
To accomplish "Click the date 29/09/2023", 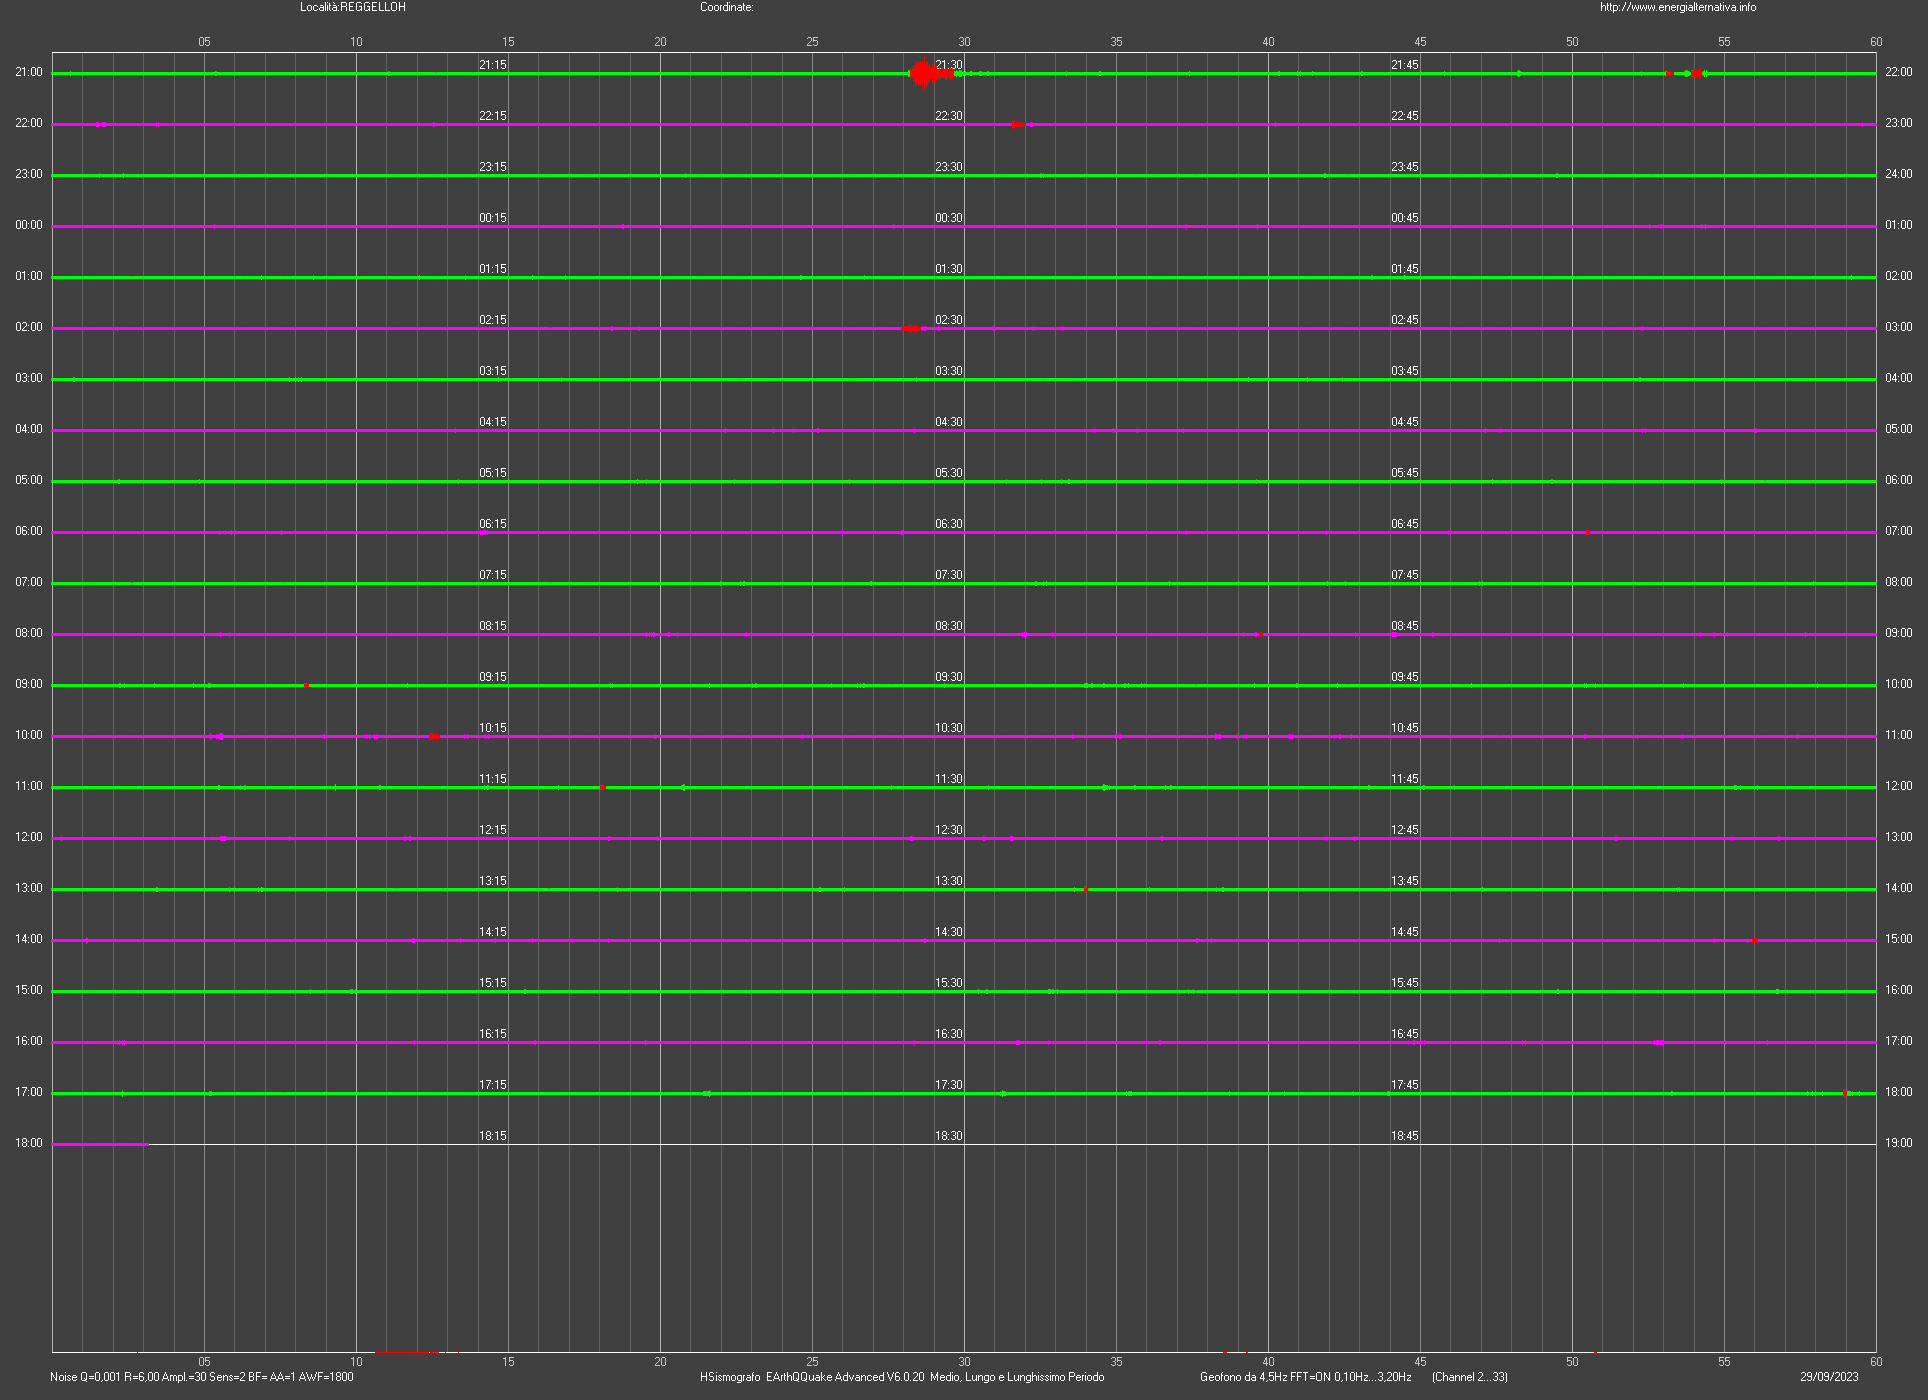I will [x=1829, y=1377].
